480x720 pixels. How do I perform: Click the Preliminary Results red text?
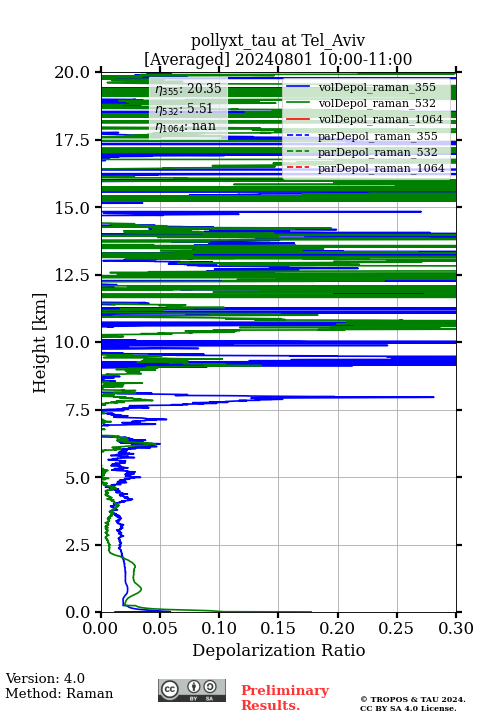[285, 698]
